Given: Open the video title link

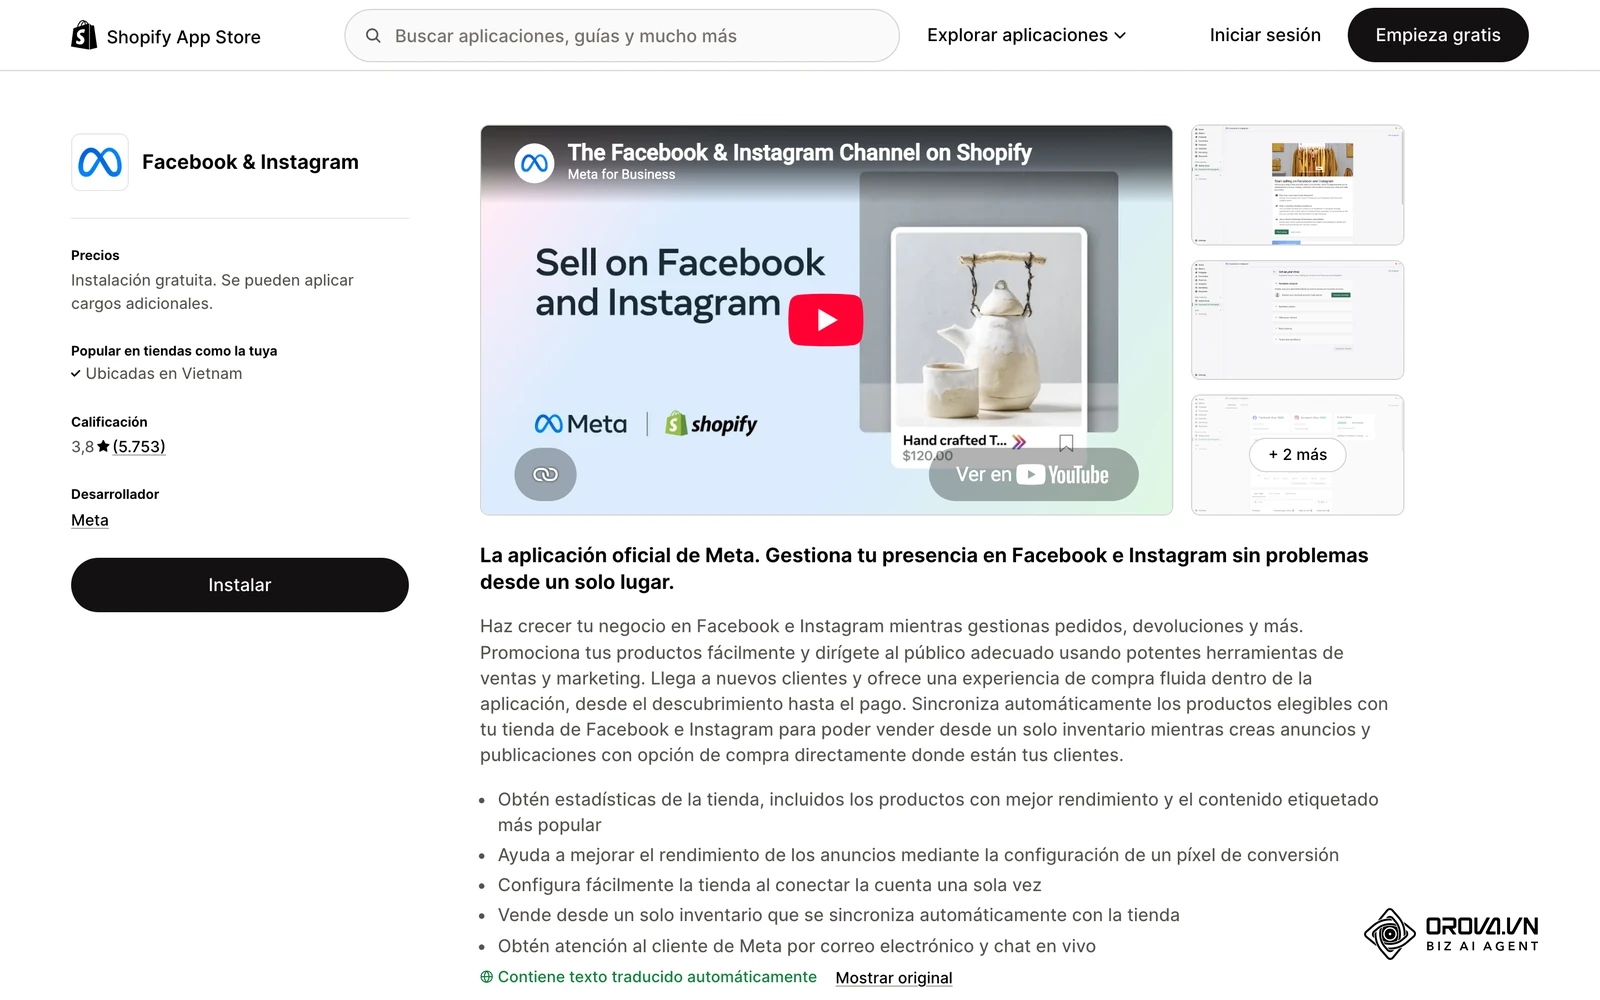Looking at the screenshot, I should 800,152.
